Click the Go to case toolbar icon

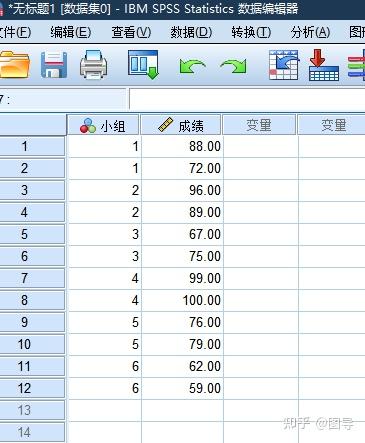[284, 65]
